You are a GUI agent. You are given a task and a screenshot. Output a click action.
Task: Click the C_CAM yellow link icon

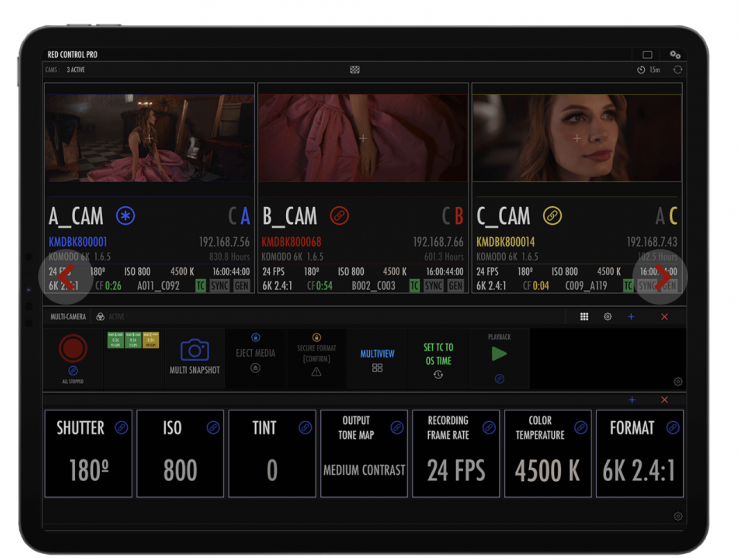click(x=552, y=216)
